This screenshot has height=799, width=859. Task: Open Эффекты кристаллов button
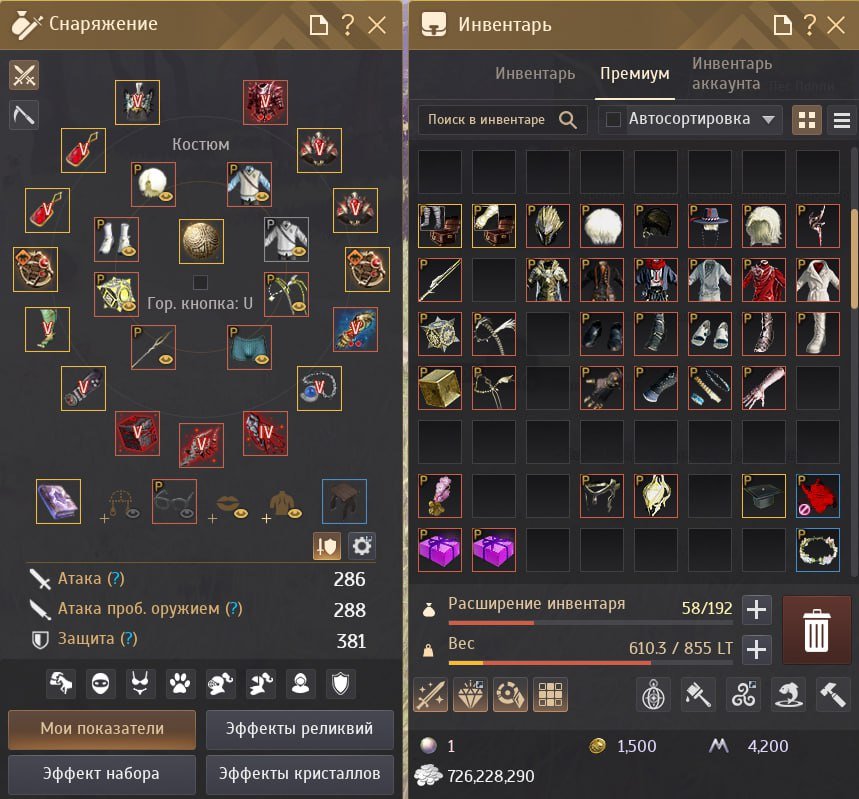(300, 774)
